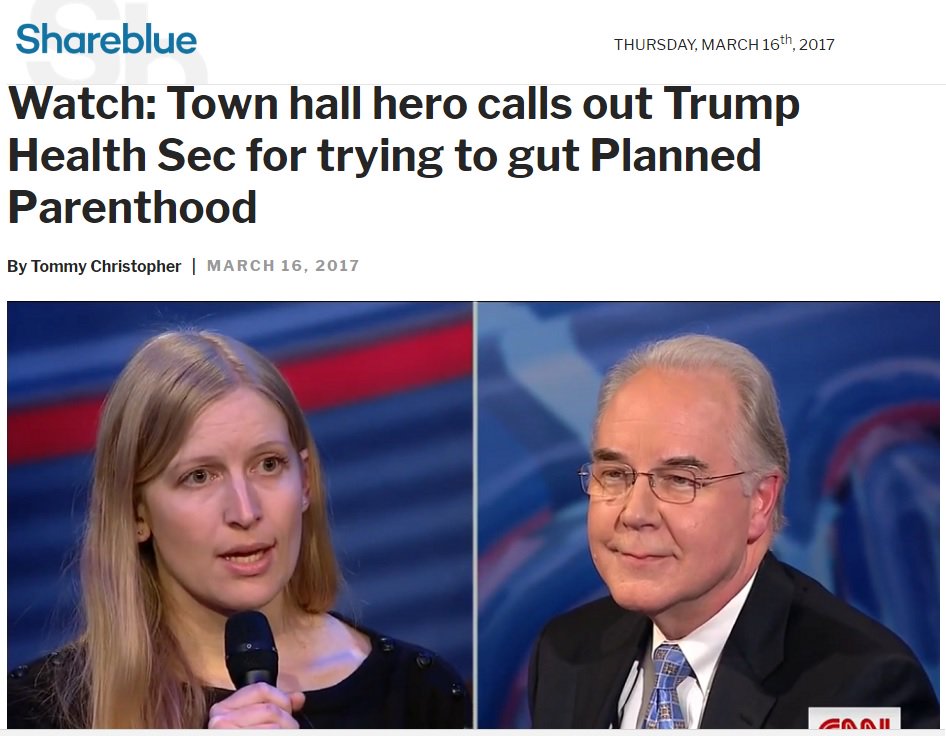Image resolution: width=946 pixels, height=736 pixels.
Task: Click the left video frame with the woman
Action: point(240,515)
